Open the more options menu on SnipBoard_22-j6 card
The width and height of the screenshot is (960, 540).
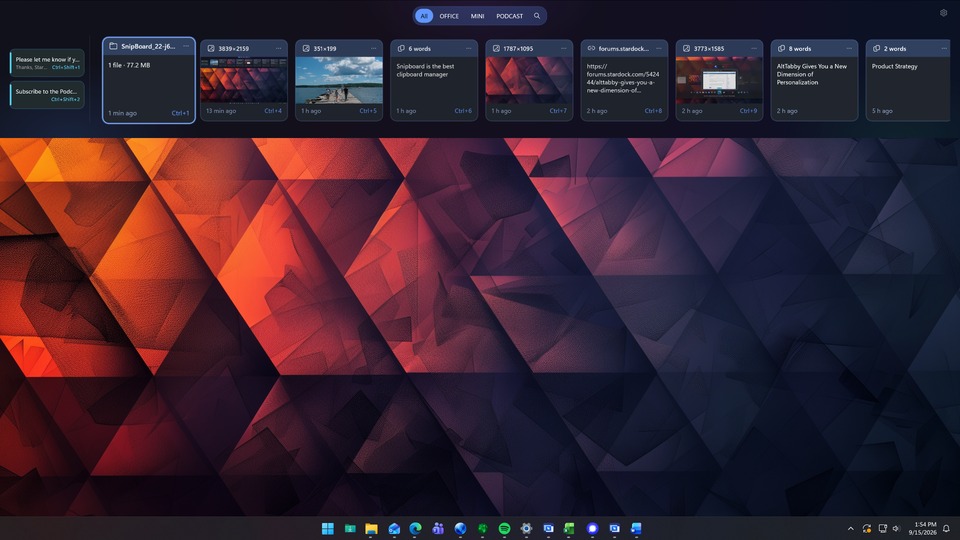pos(186,46)
